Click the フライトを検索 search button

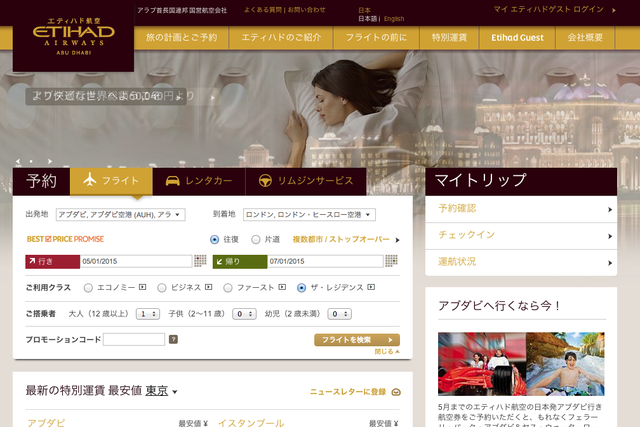coord(357,340)
